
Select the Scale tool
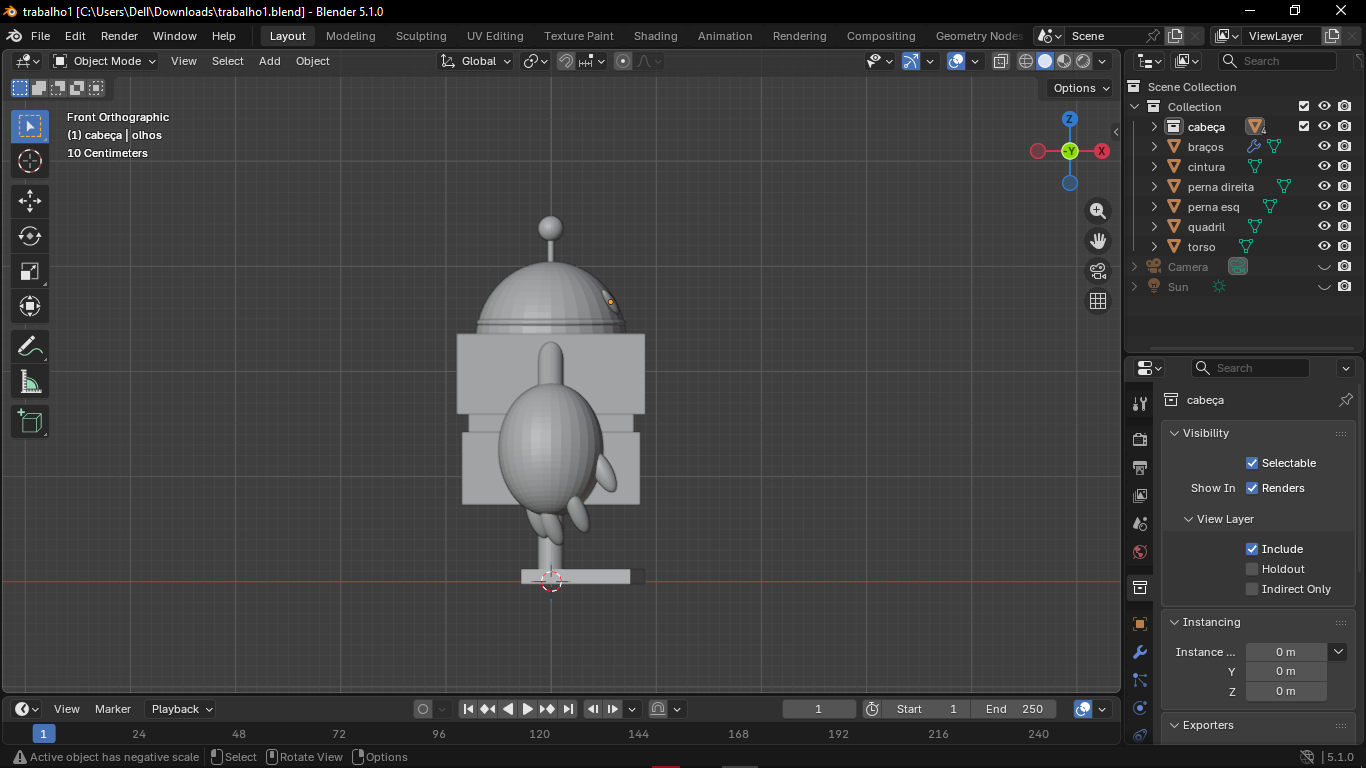tap(30, 271)
